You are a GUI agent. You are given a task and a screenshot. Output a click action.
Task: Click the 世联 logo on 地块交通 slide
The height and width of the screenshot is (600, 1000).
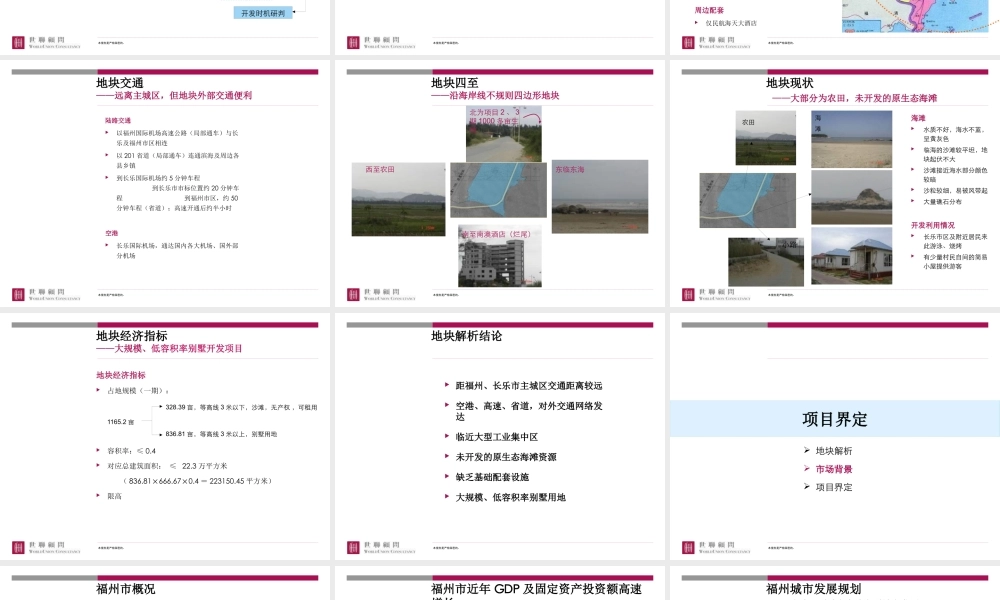tap(46, 295)
